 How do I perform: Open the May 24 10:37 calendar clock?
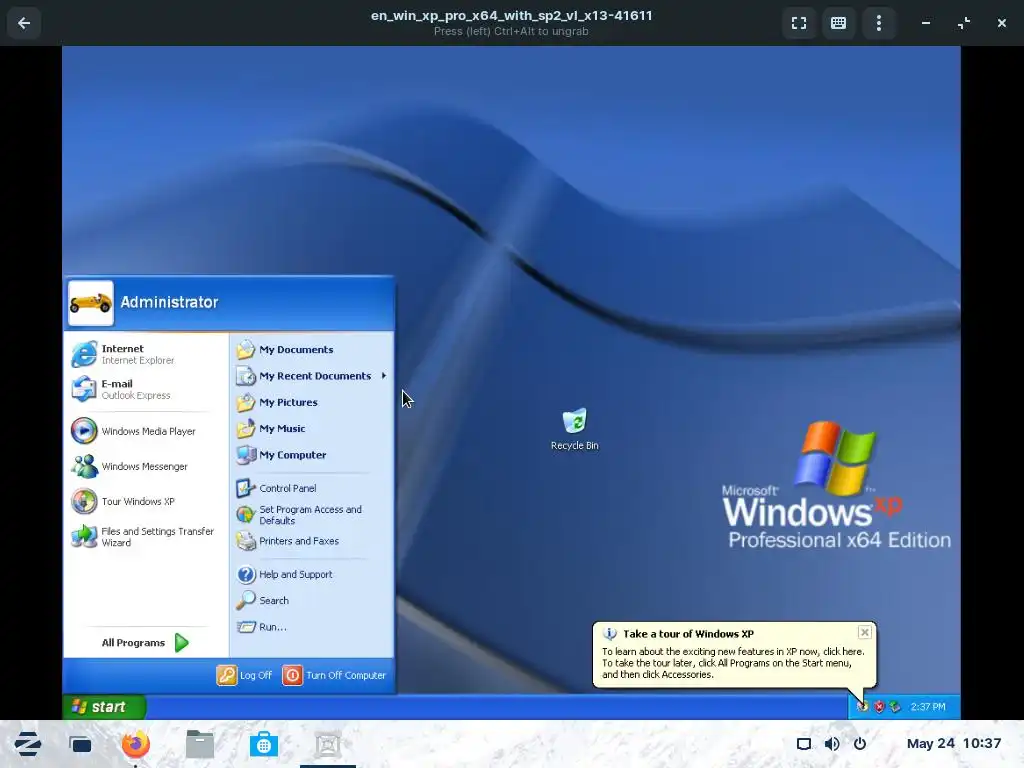[x=953, y=744]
